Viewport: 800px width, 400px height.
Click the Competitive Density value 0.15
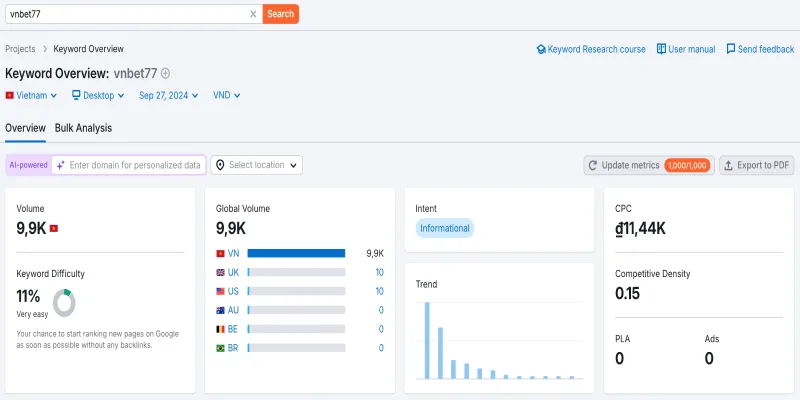[x=628, y=294]
